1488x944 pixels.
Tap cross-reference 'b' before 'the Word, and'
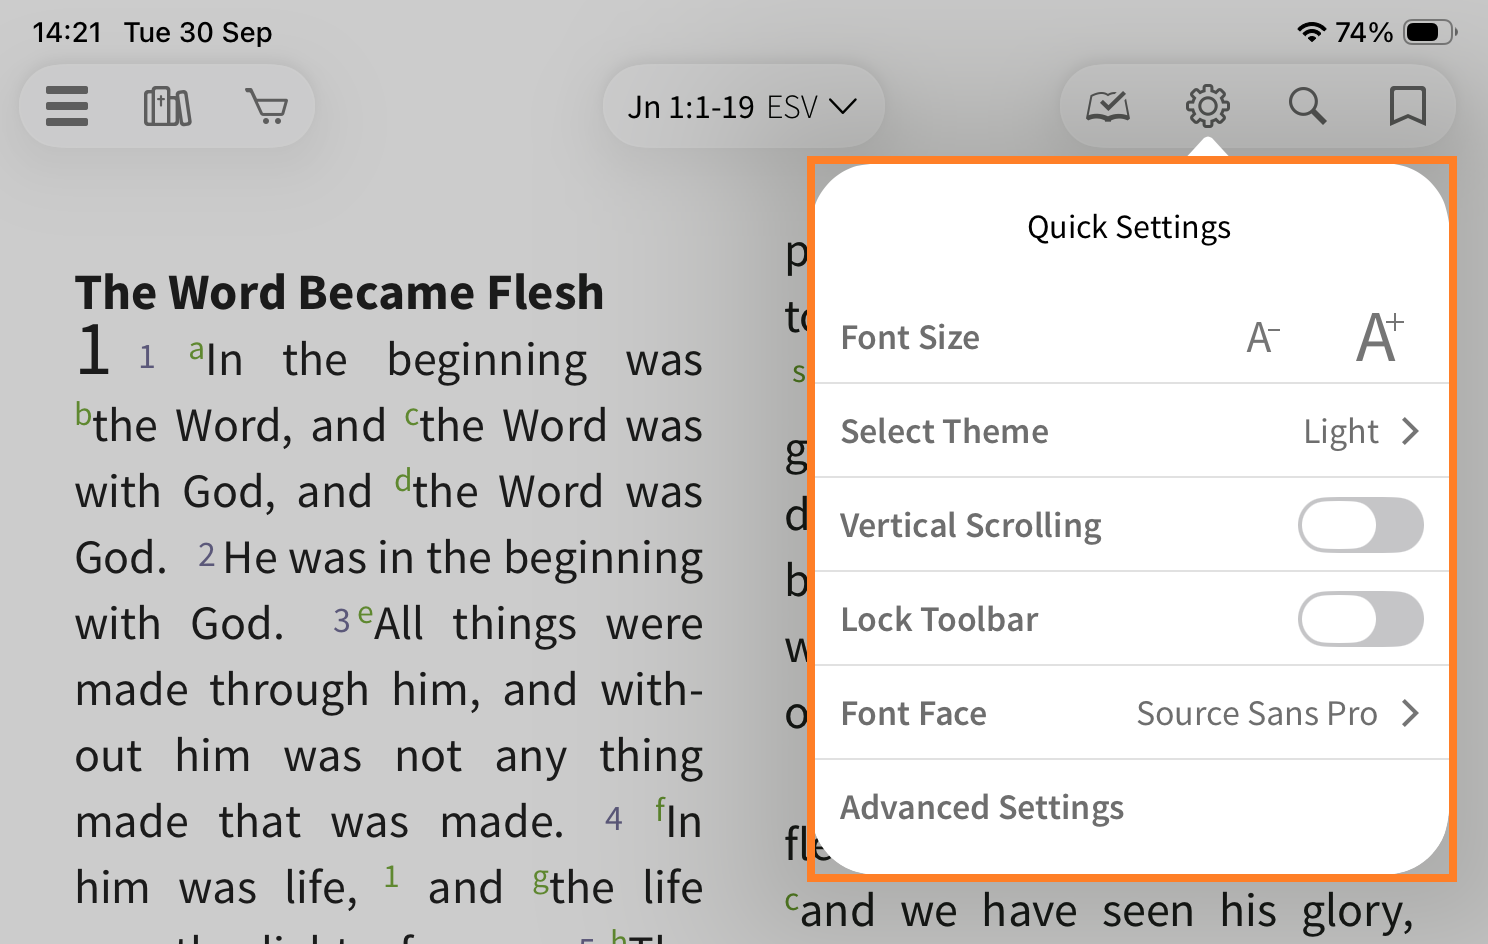(x=83, y=413)
